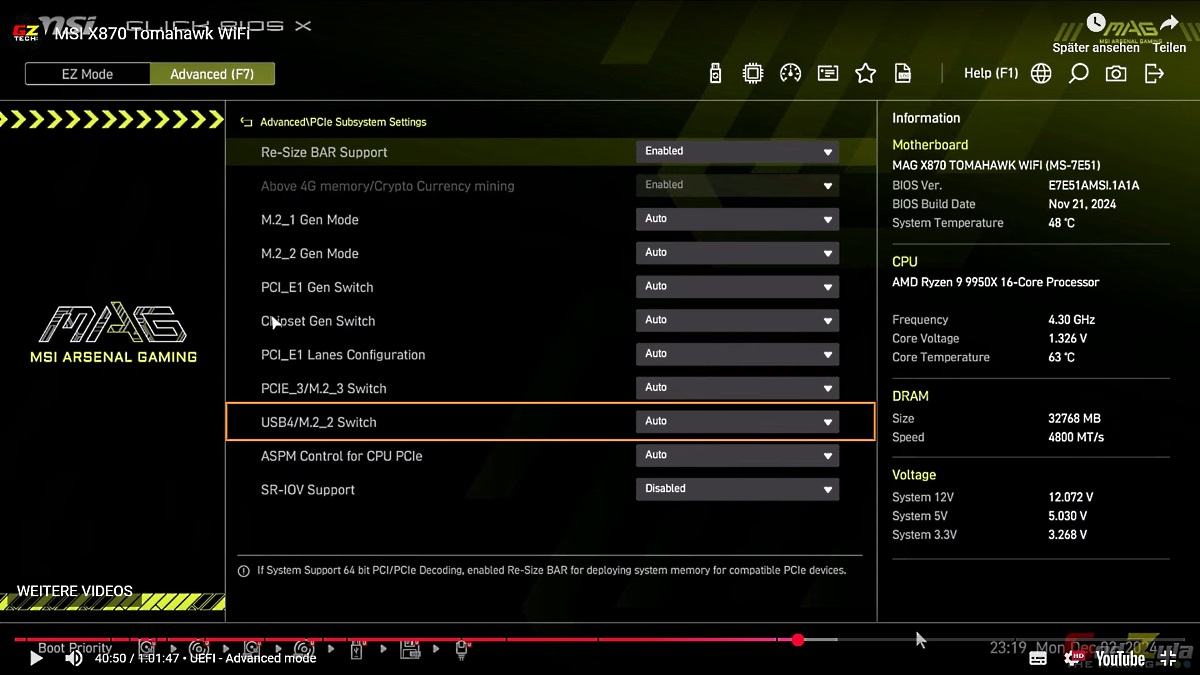Image resolution: width=1200 pixels, height=675 pixels.
Task: Open MSI X870 Tomahawk WiFi video title
Action: (x=152, y=33)
